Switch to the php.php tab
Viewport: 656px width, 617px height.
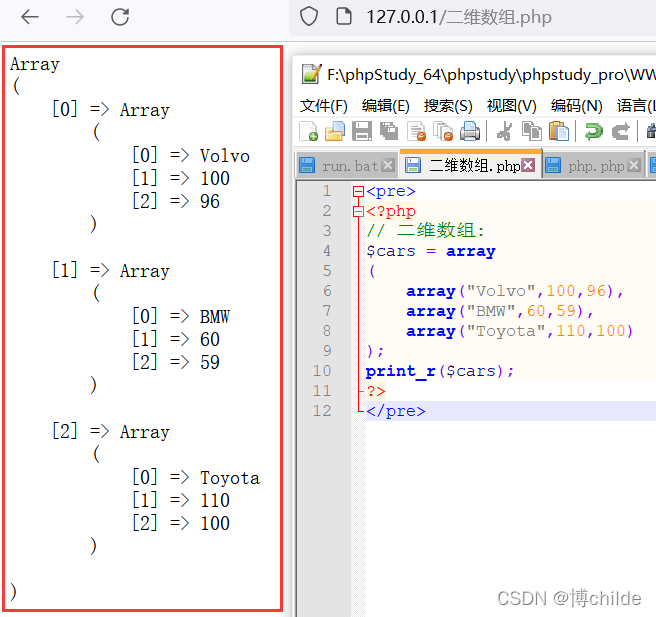click(x=594, y=166)
